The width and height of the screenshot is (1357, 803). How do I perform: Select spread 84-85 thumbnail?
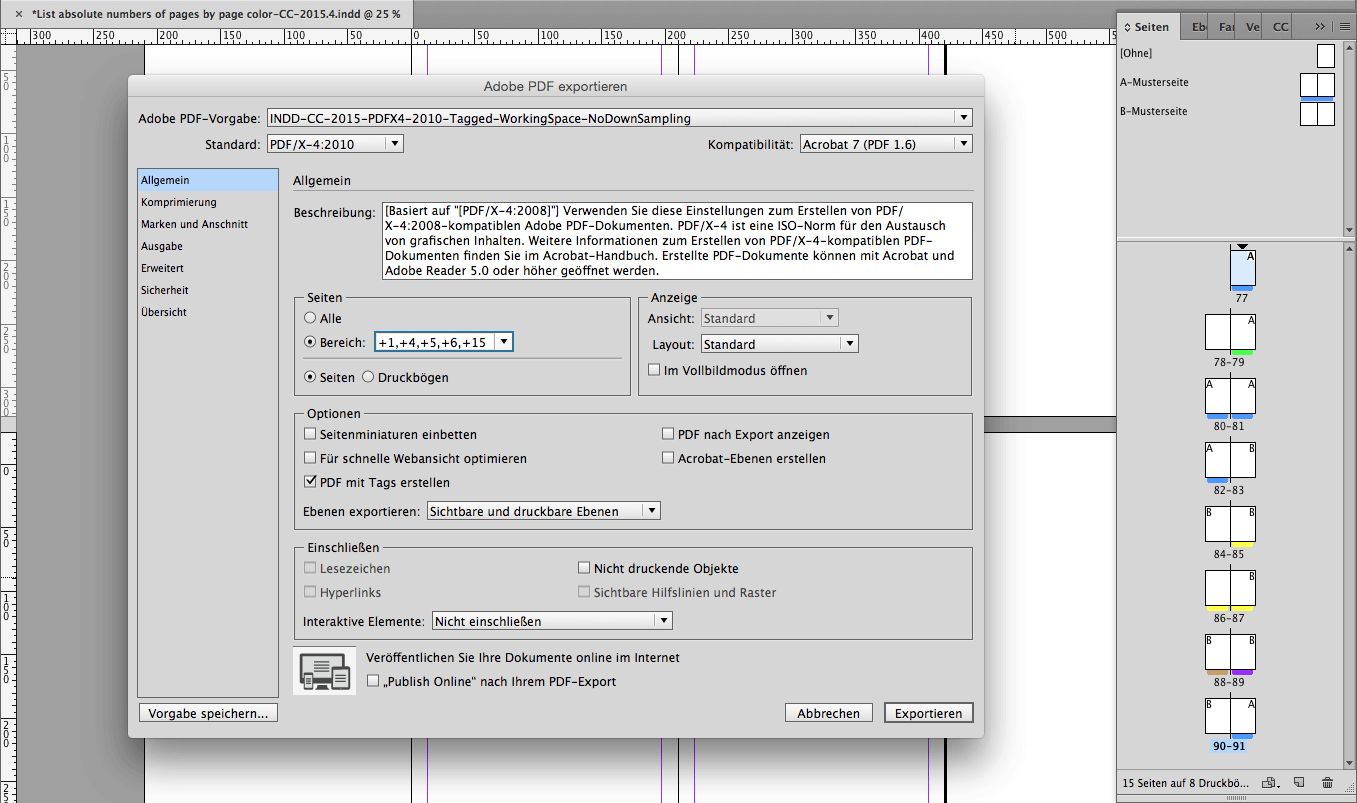click(x=1230, y=526)
